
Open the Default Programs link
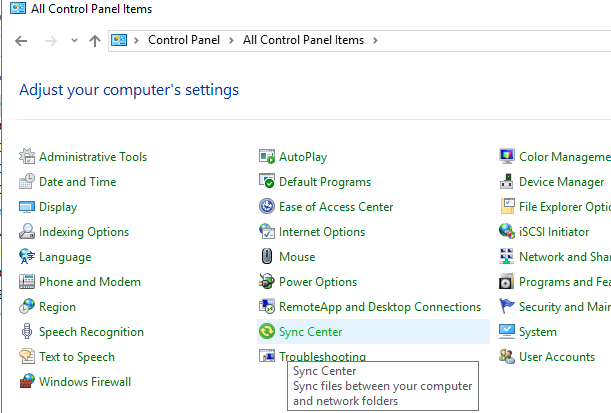click(x=325, y=182)
